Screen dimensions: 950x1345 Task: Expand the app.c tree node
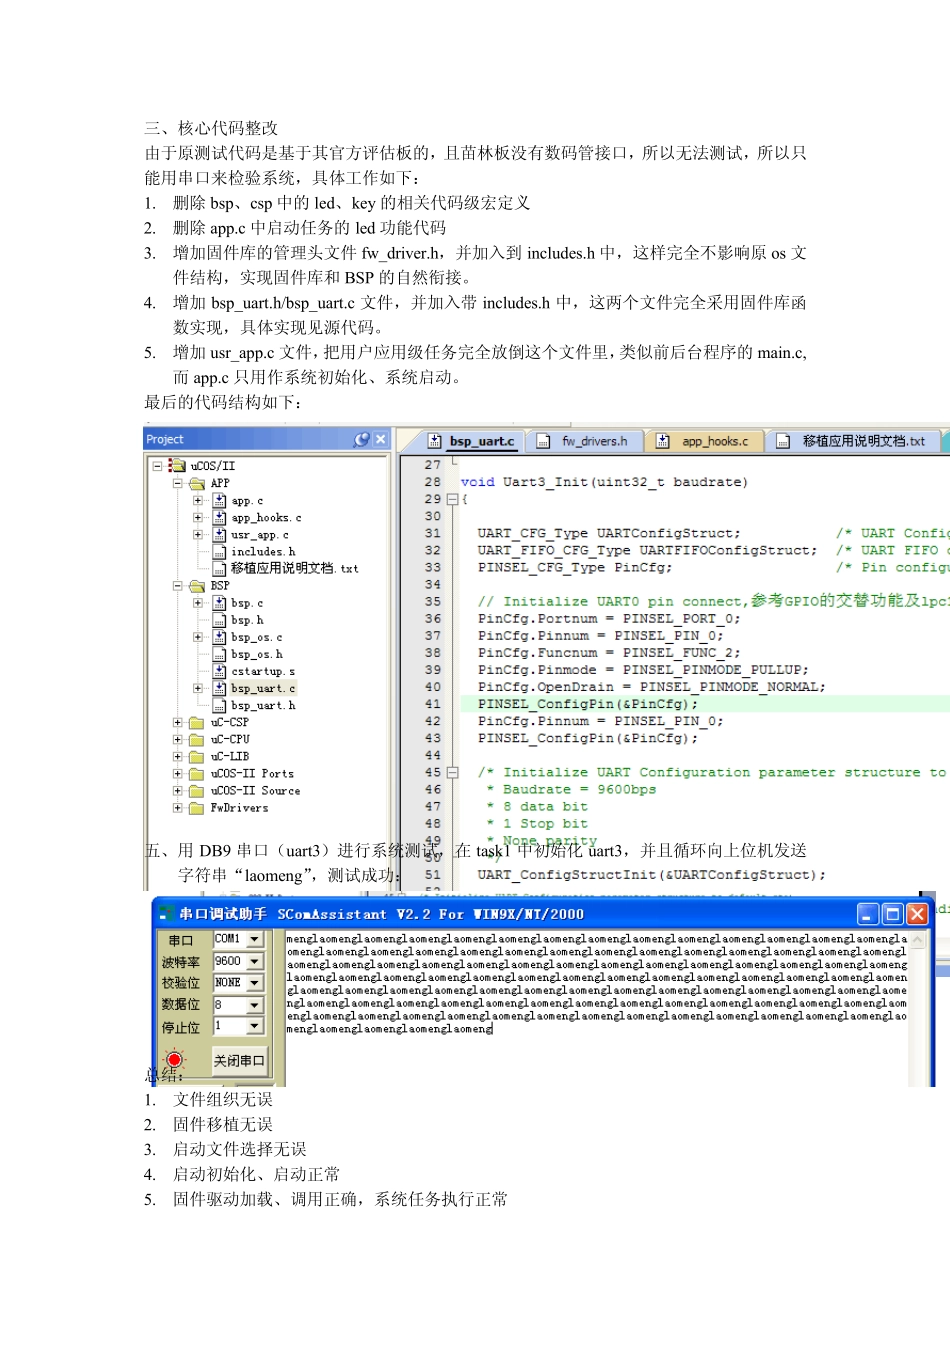198,500
